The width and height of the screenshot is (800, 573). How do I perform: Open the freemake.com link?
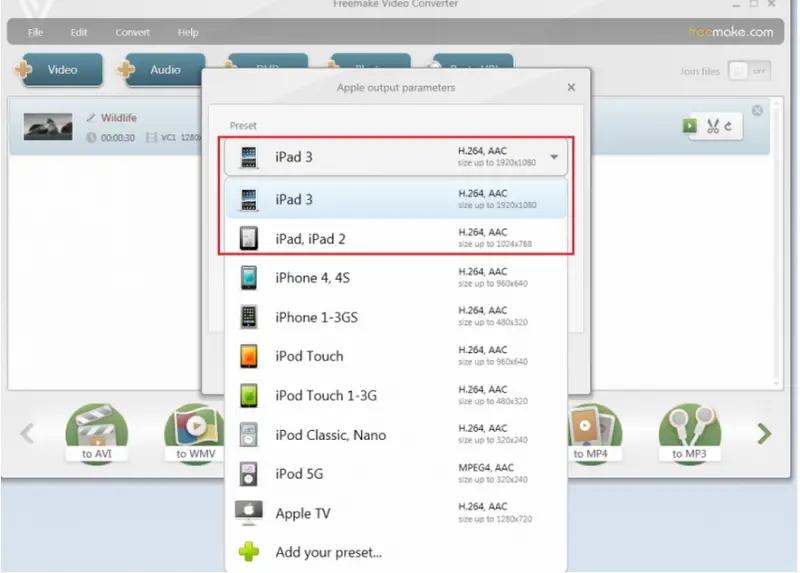[731, 32]
